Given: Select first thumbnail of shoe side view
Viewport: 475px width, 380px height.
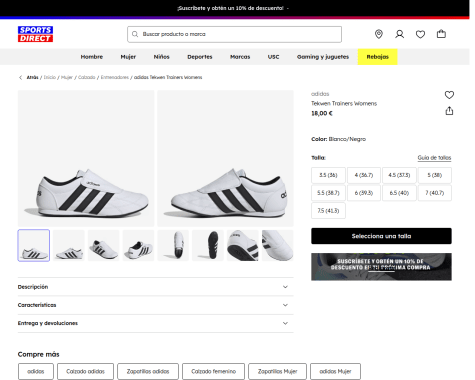Looking at the screenshot, I should [x=34, y=245].
